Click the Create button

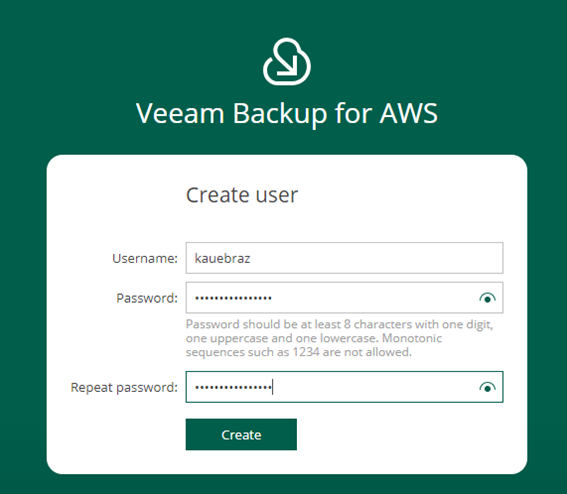pyautogui.click(x=241, y=434)
